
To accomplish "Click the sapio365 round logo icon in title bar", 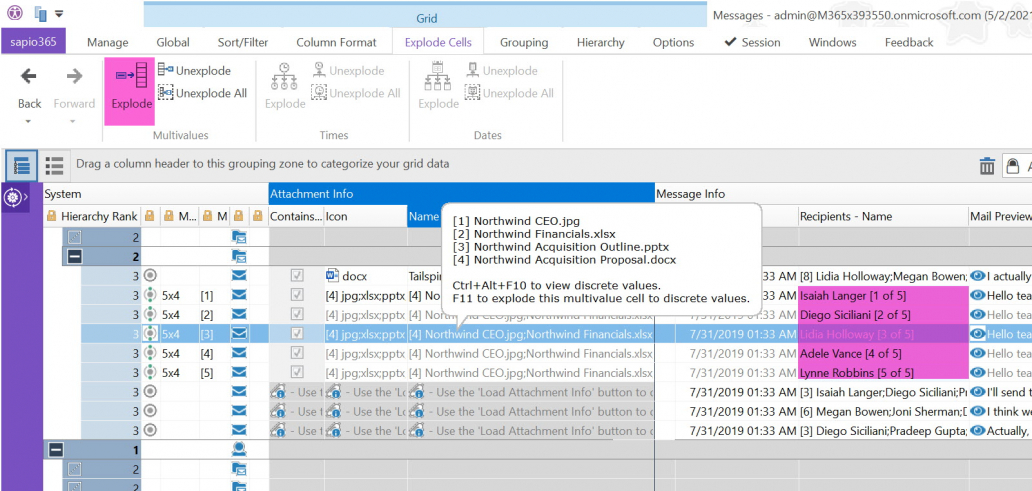I will [15, 13].
